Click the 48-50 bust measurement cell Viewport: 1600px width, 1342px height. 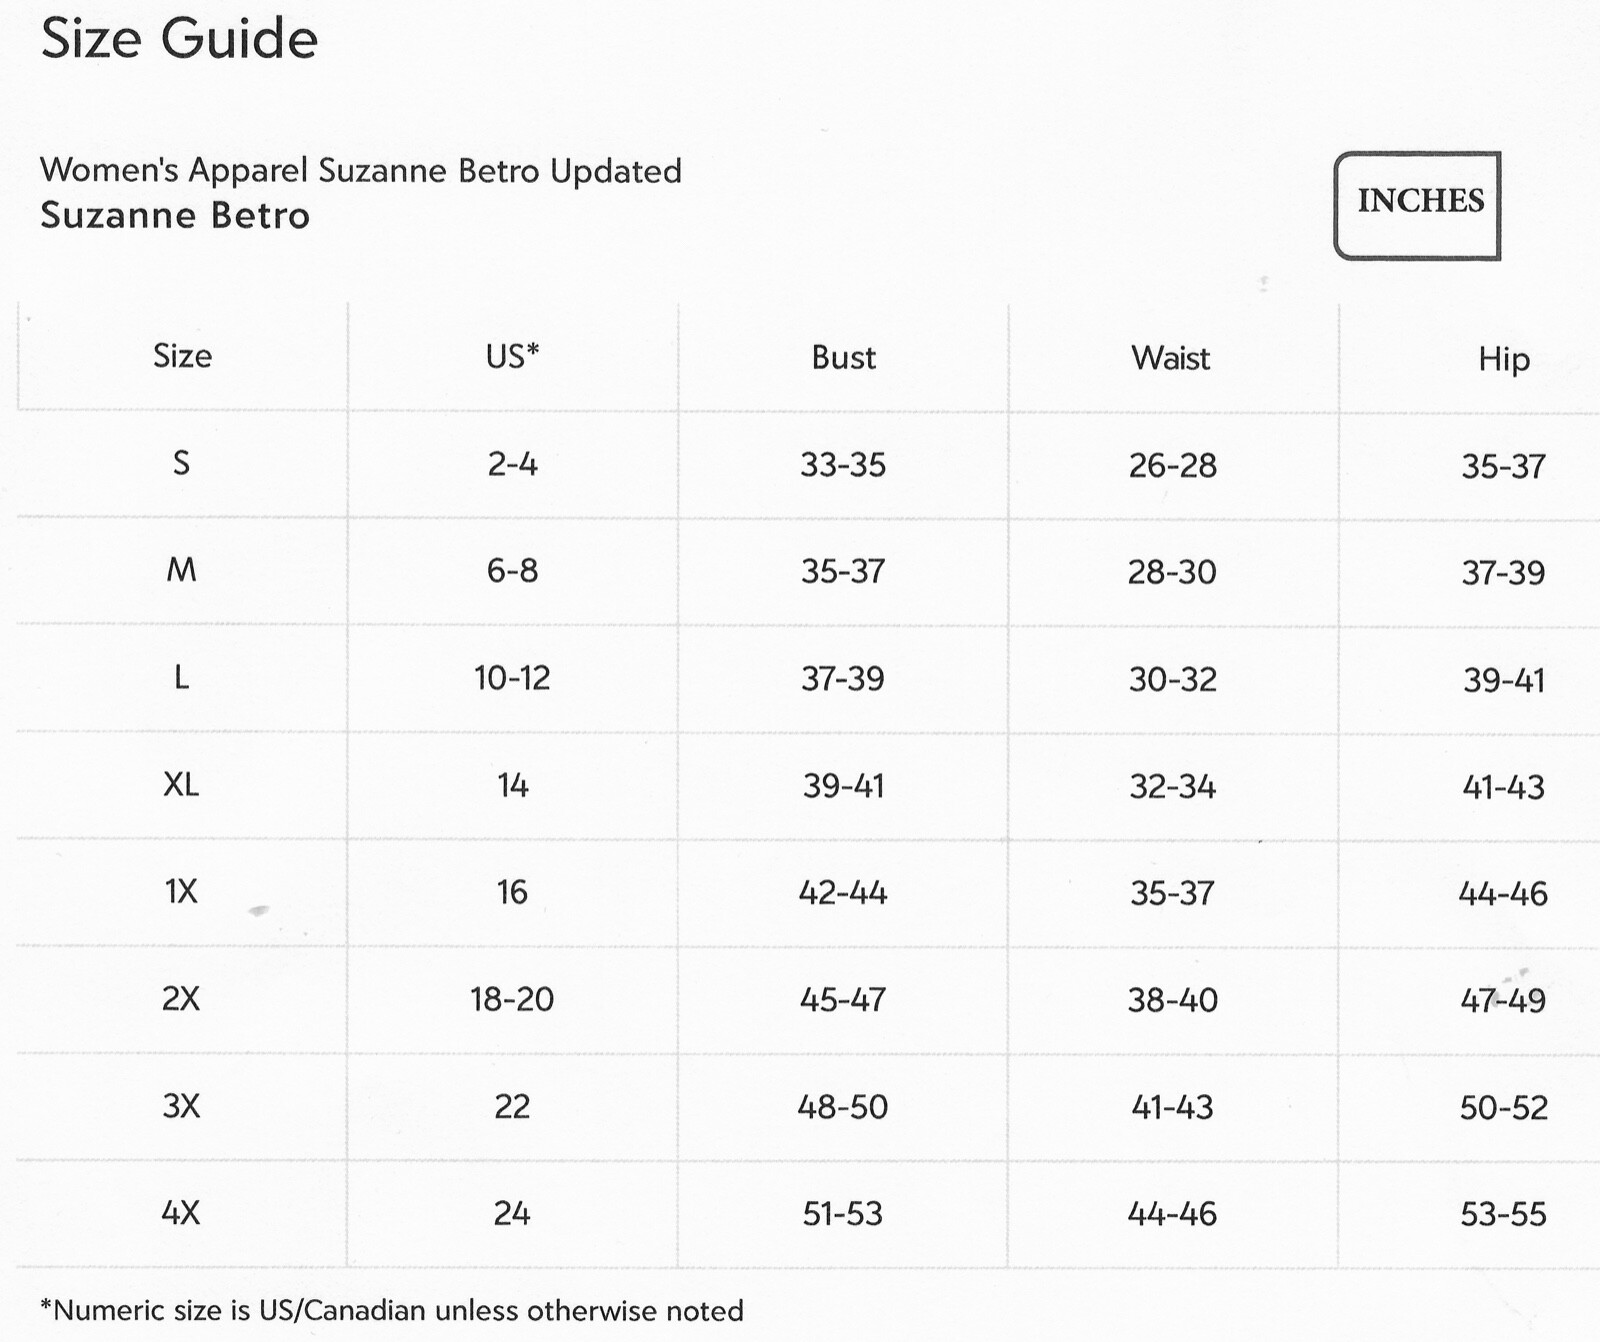(x=843, y=1107)
